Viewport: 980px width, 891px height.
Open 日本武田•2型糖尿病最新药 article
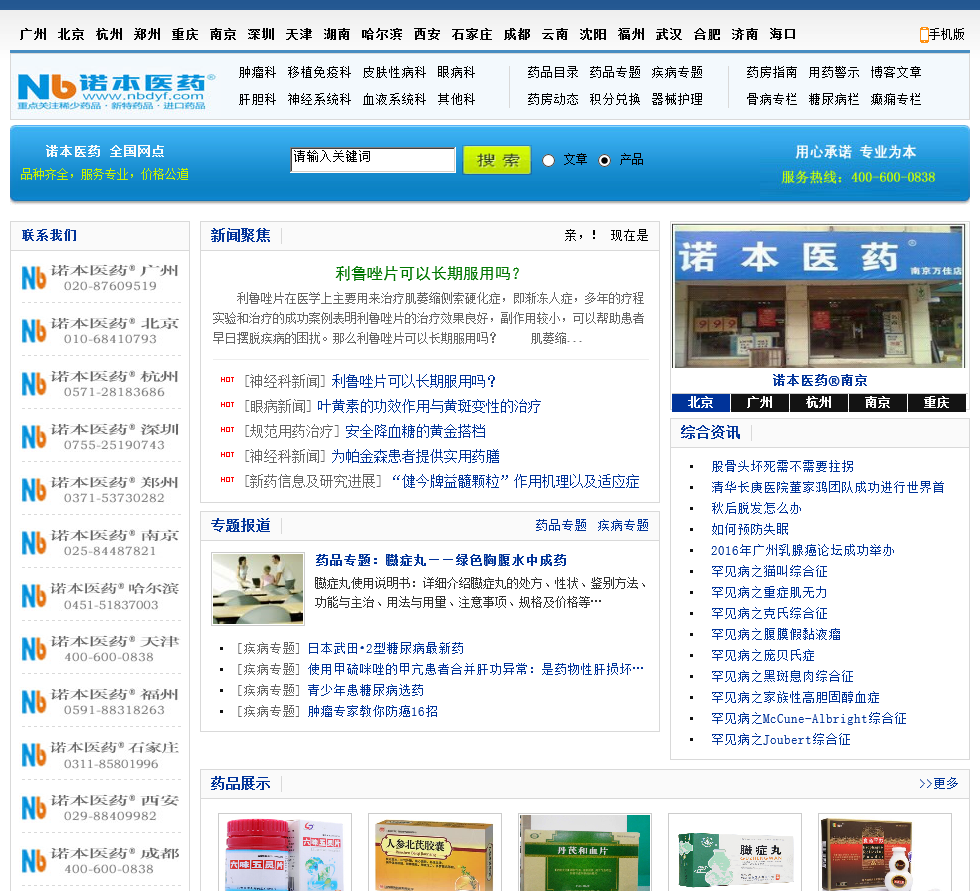(386, 649)
